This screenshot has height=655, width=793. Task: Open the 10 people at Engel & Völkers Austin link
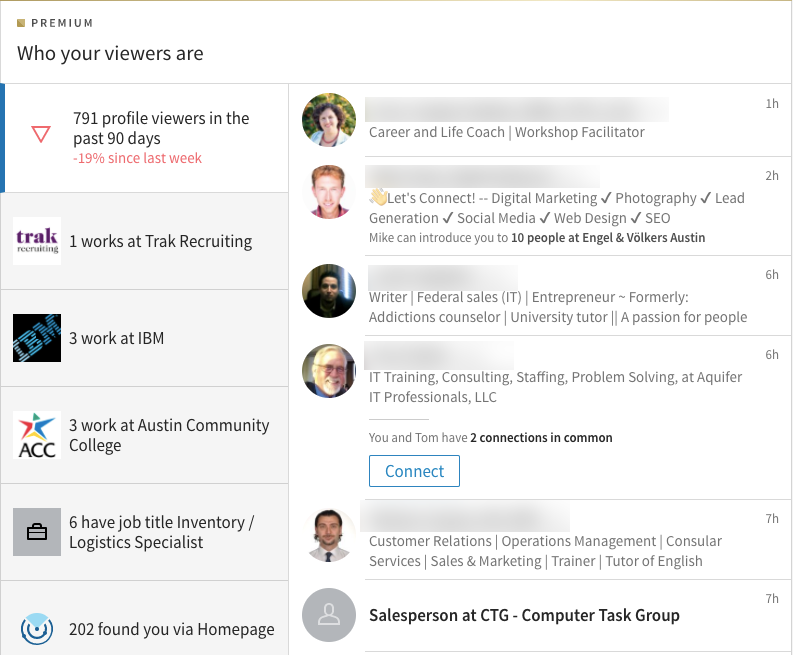[x=608, y=238]
